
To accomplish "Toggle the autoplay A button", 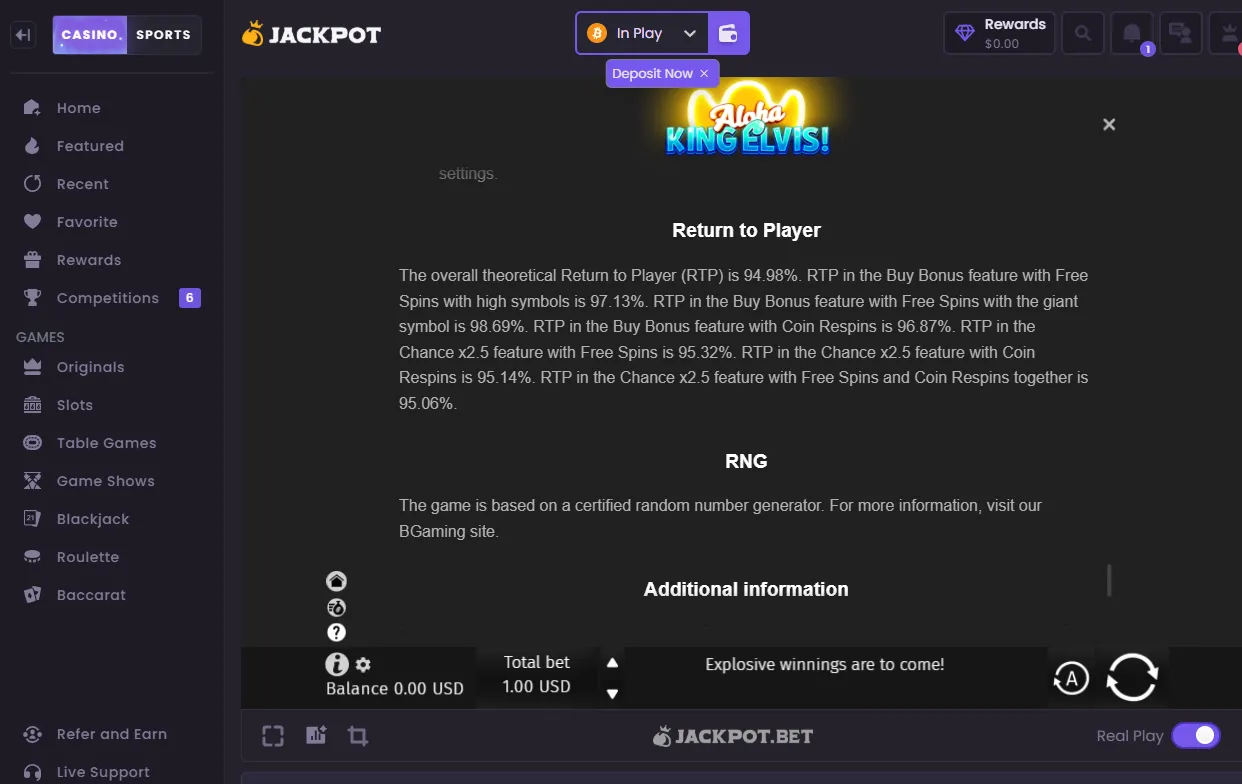I will [x=1071, y=679].
